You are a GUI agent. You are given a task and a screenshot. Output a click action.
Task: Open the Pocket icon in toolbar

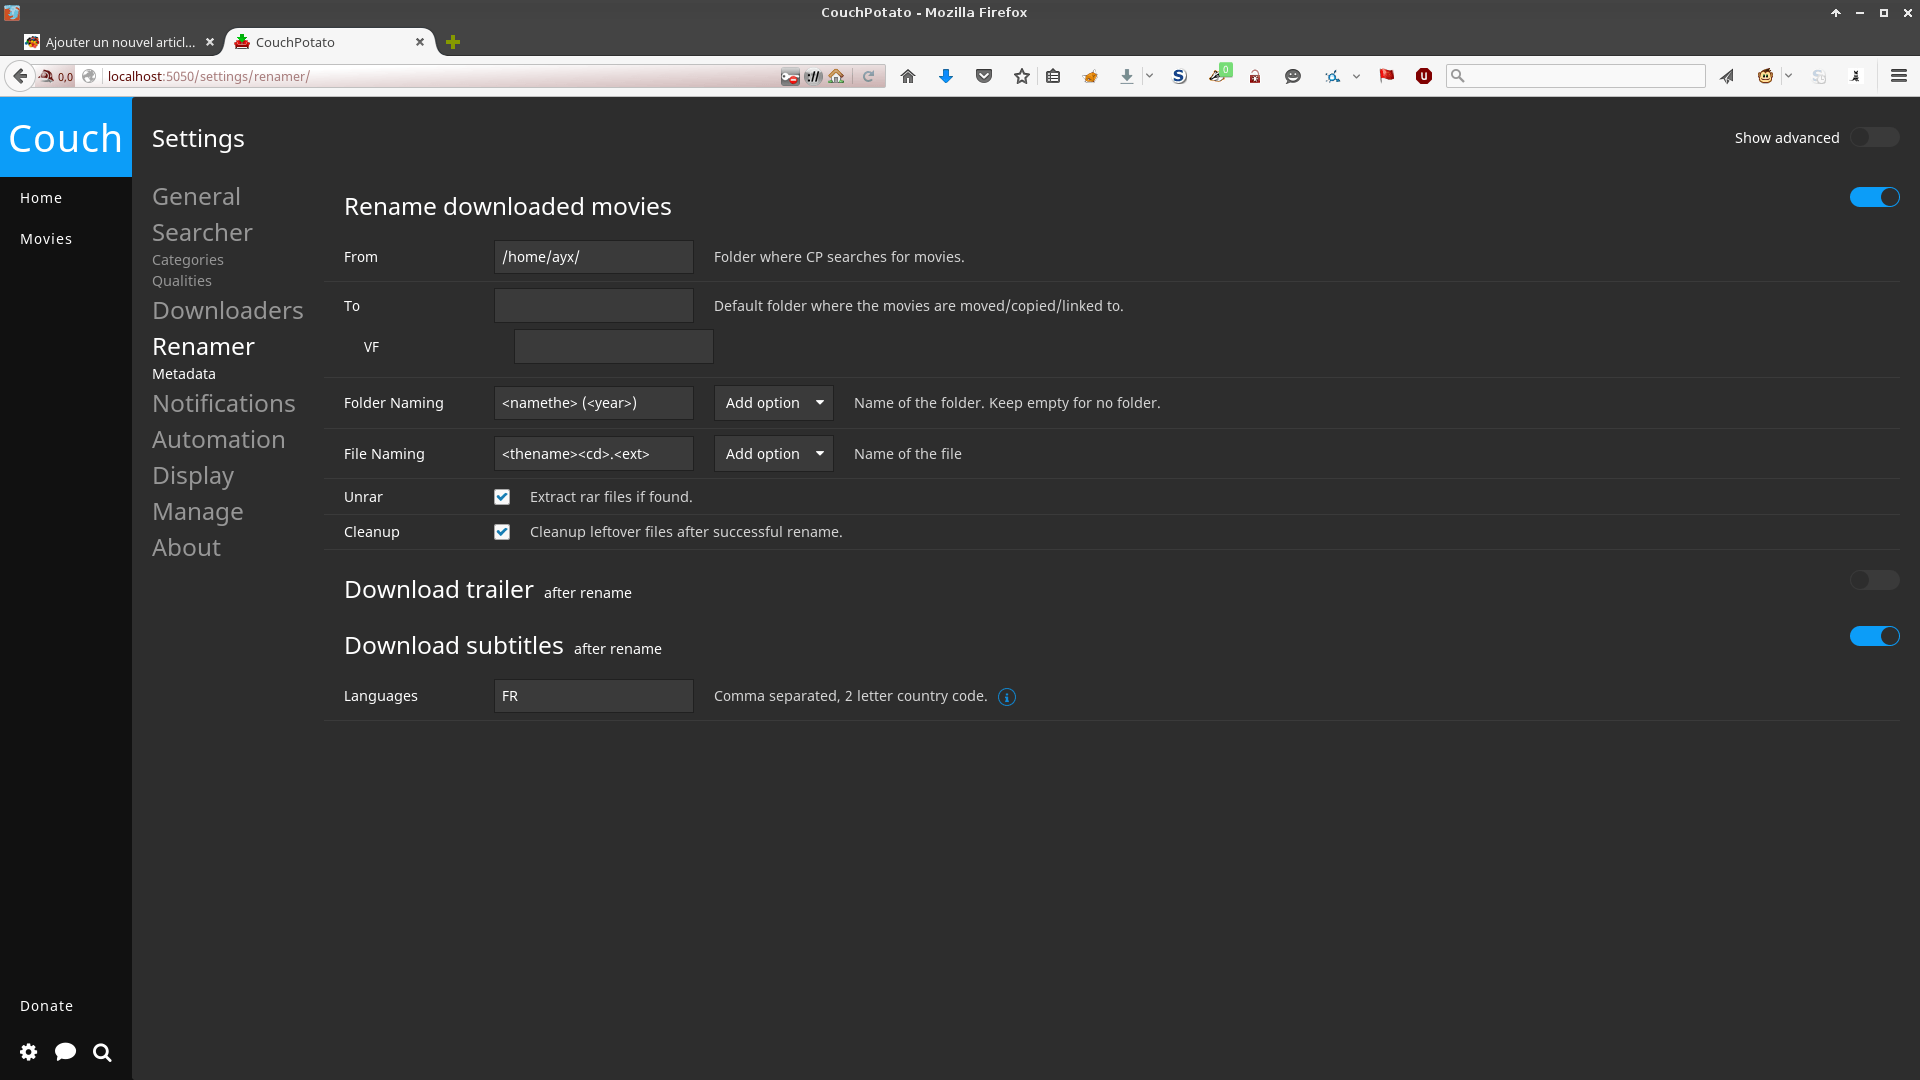click(984, 76)
